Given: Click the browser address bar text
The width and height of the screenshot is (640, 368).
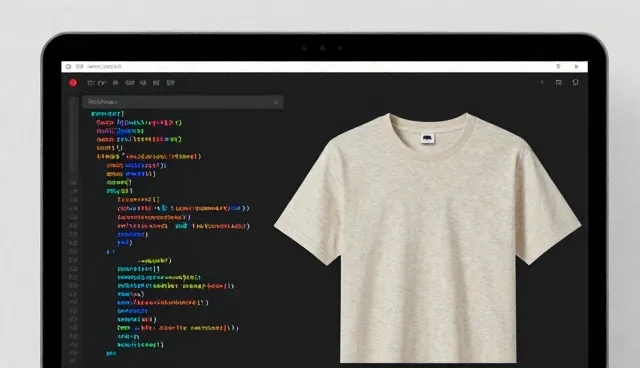Looking at the screenshot, I should tap(104, 67).
